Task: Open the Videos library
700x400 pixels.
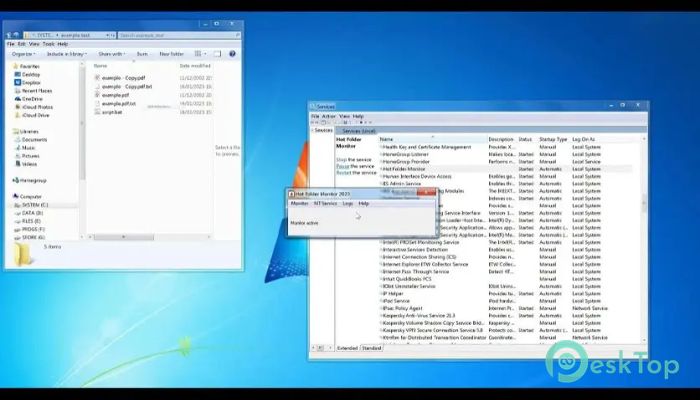Action: [26, 164]
